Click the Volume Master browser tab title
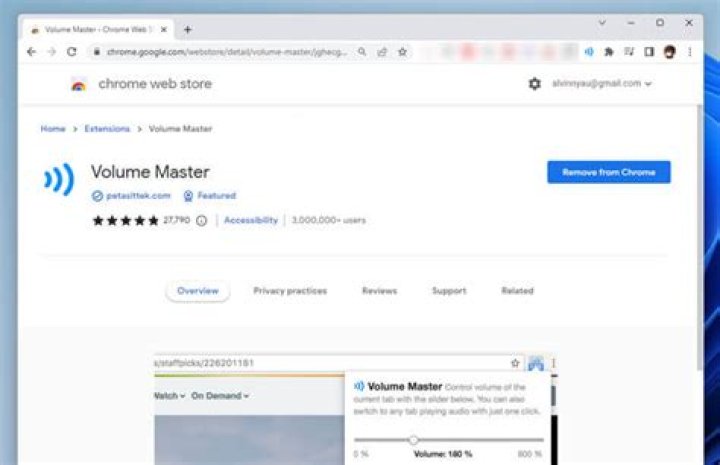Viewport: 720px width, 465px height. point(96,30)
